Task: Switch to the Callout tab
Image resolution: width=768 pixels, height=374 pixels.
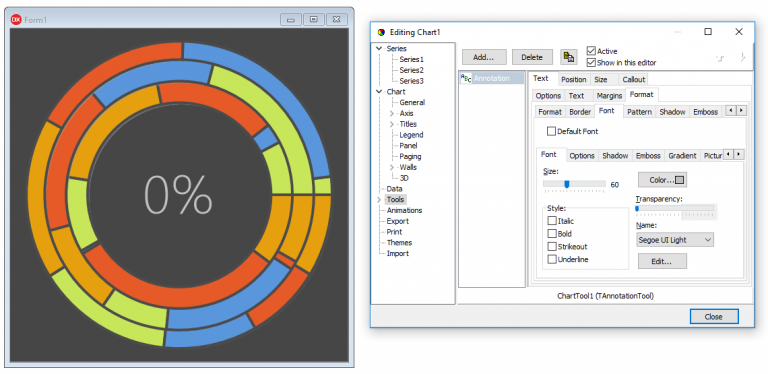Action: pos(633,79)
